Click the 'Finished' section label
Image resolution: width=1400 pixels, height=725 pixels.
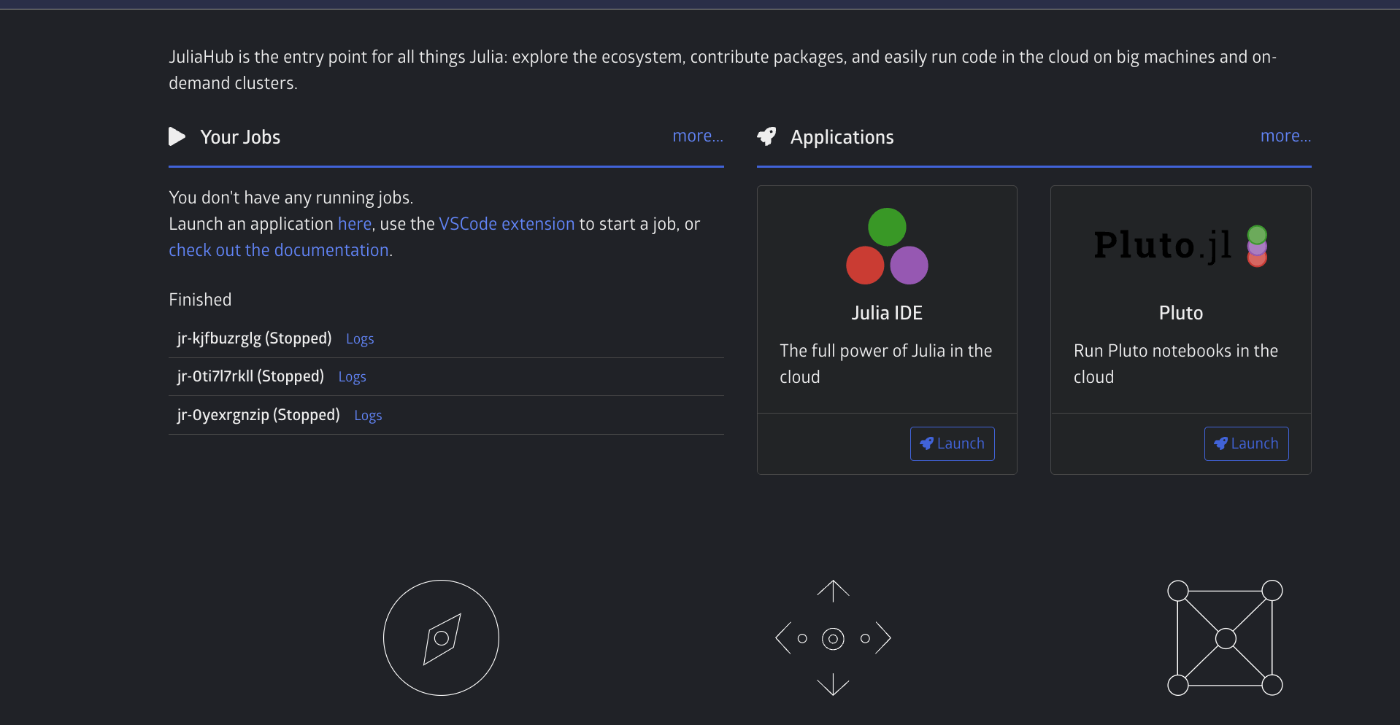[200, 299]
